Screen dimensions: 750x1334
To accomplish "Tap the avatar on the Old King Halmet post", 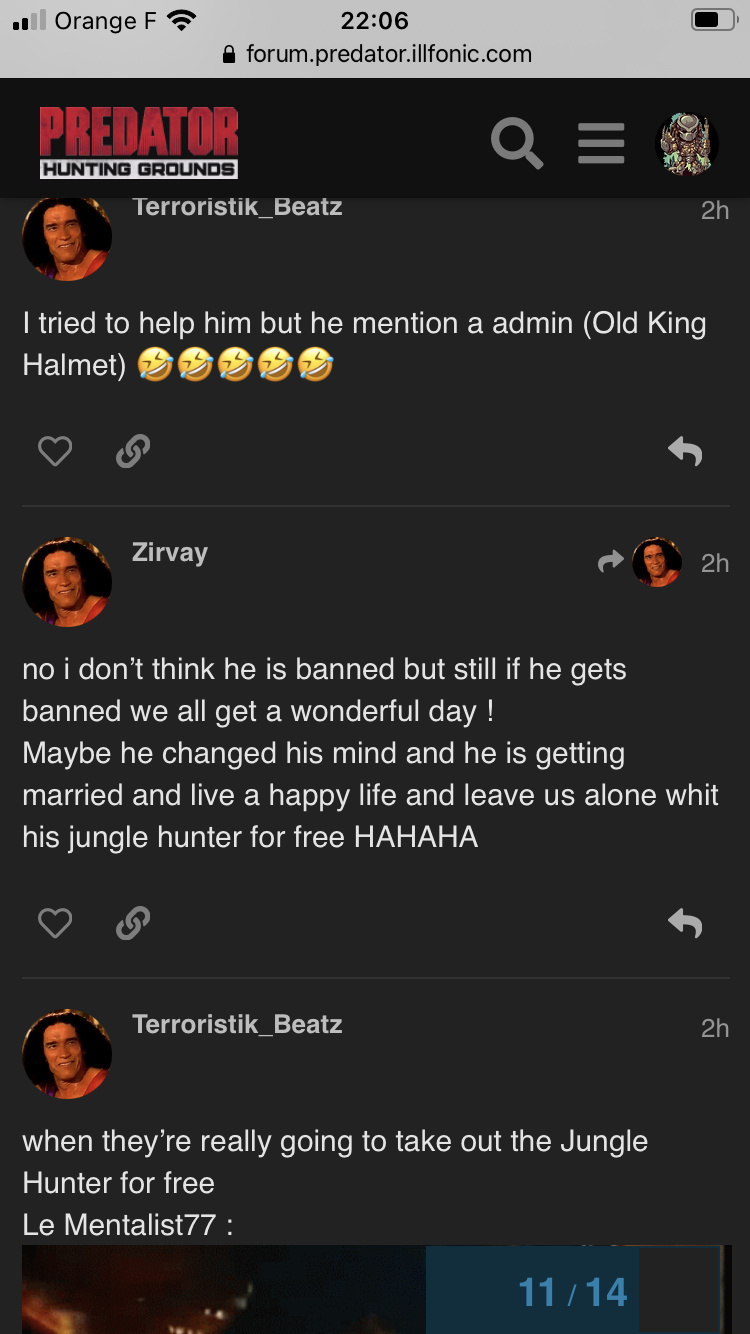I will [x=67, y=238].
